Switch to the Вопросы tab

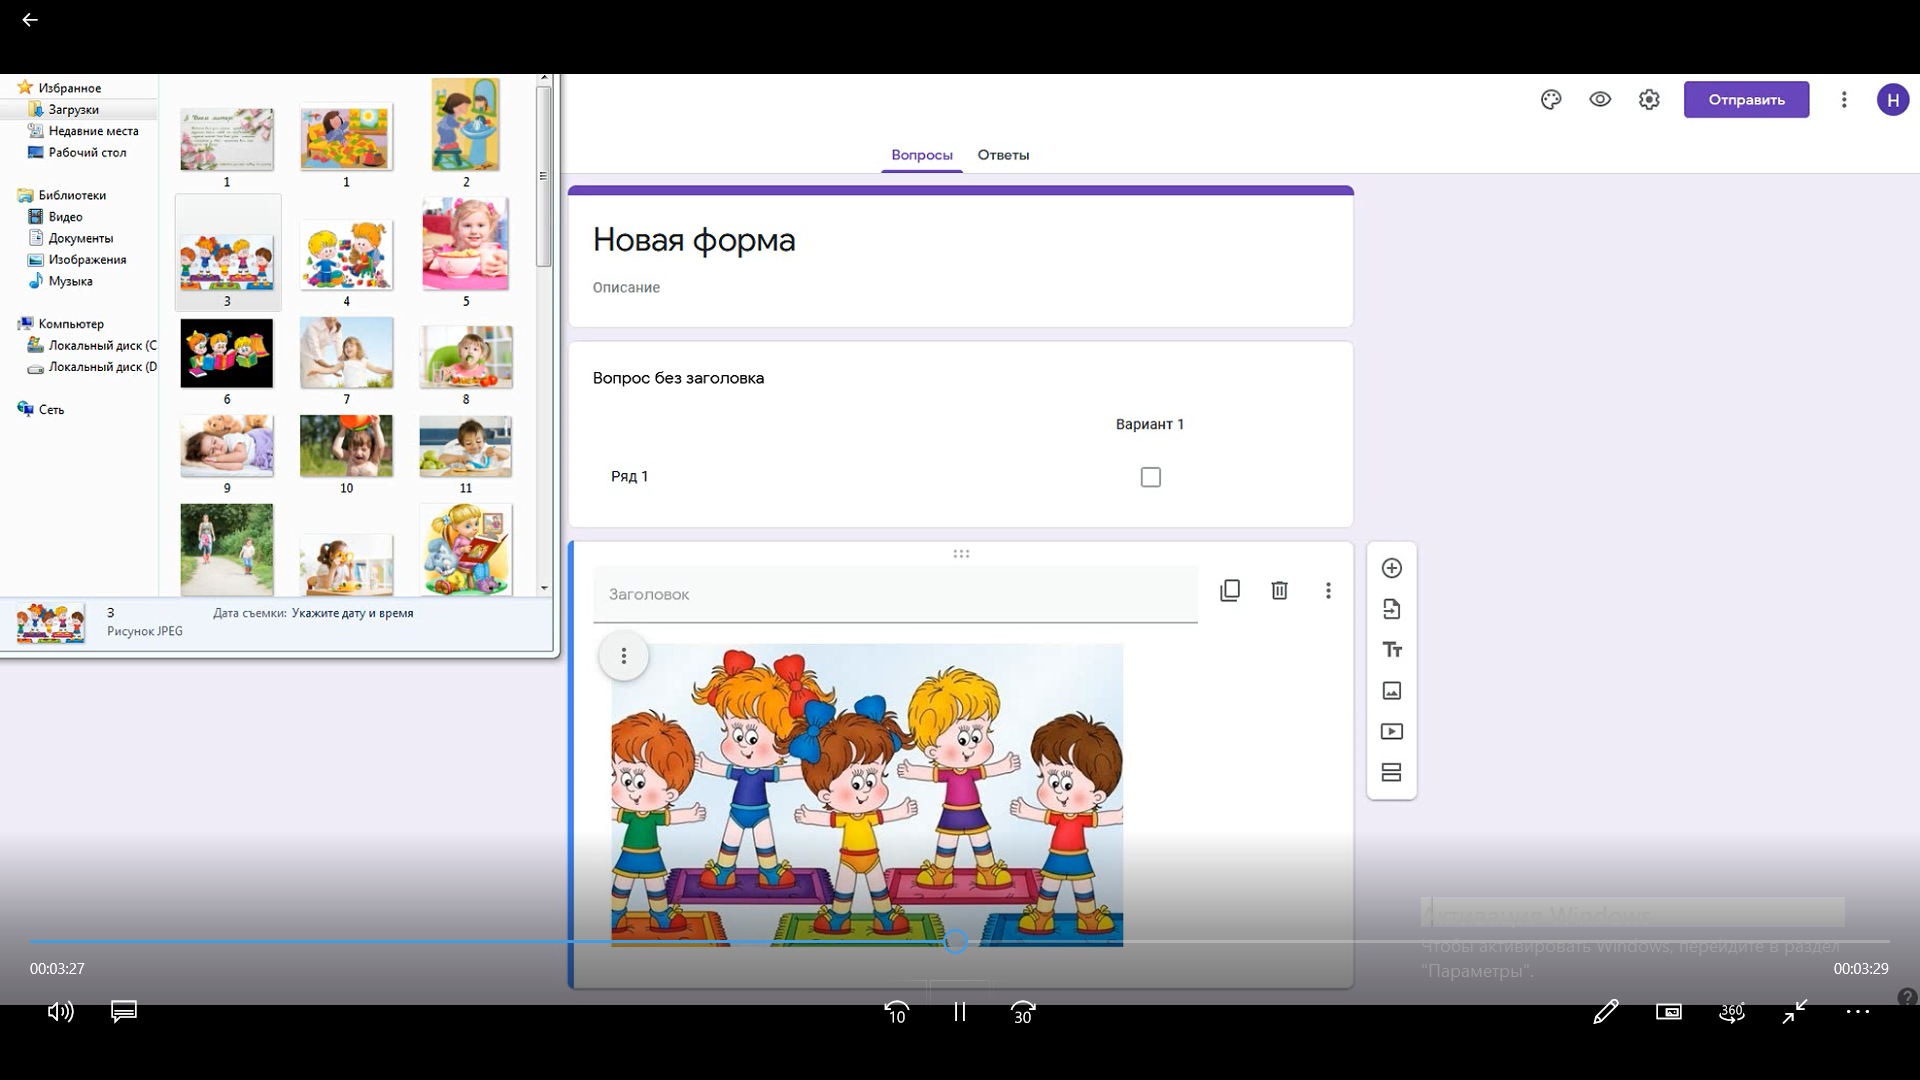921,155
